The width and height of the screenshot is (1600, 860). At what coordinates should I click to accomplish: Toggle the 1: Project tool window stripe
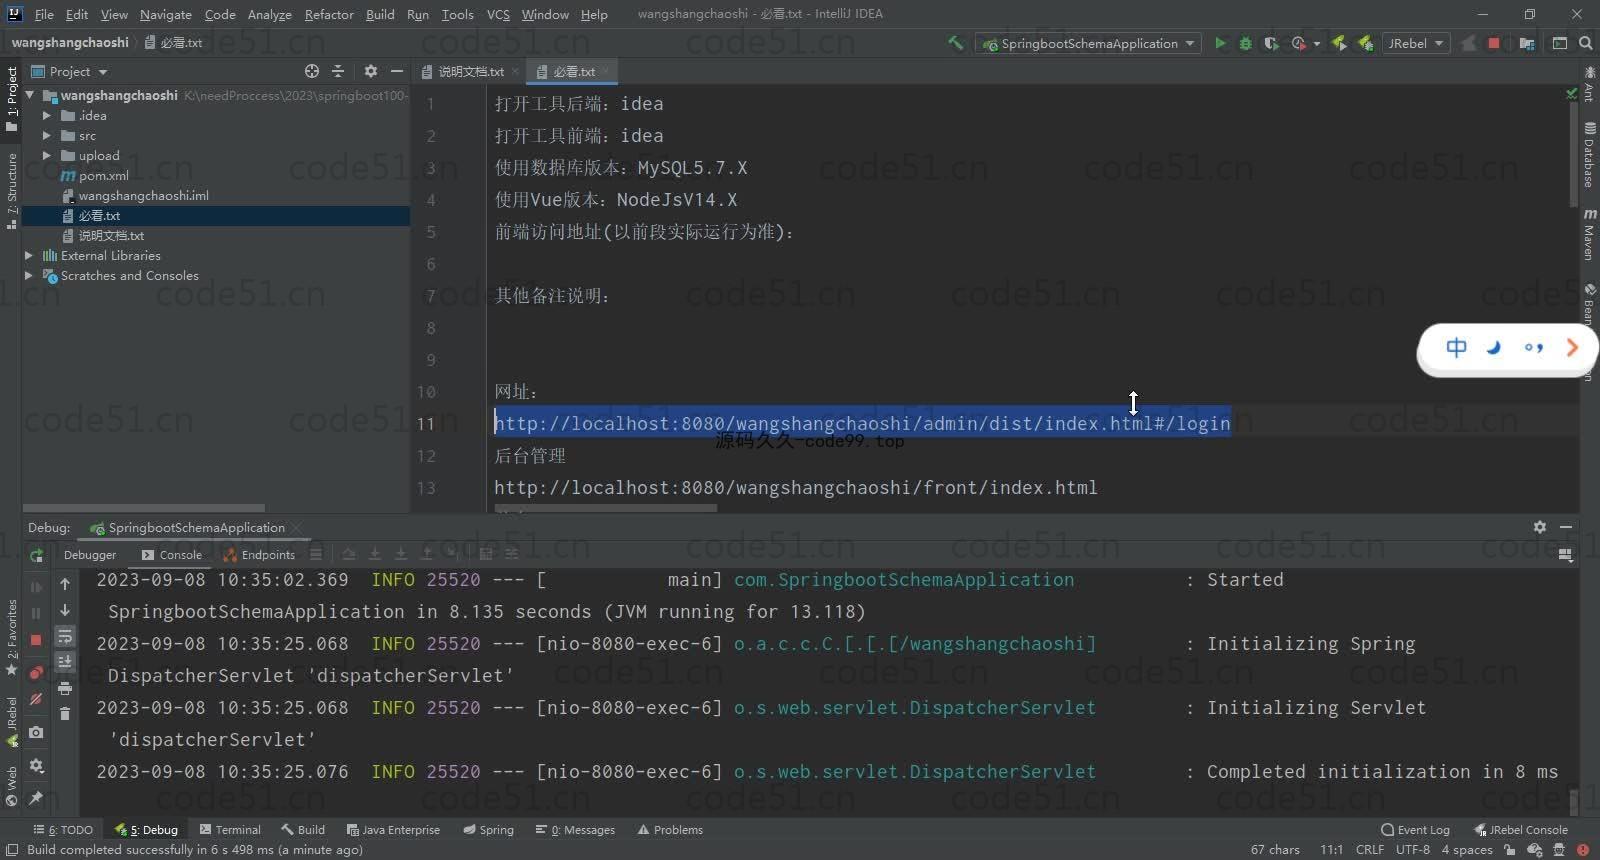(x=12, y=98)
